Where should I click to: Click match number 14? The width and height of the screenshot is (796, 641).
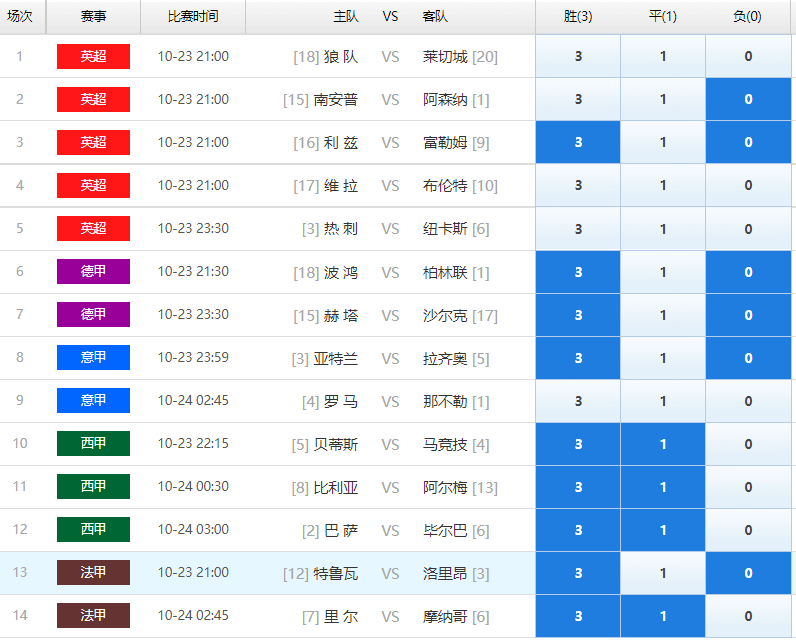coord(20,616)
